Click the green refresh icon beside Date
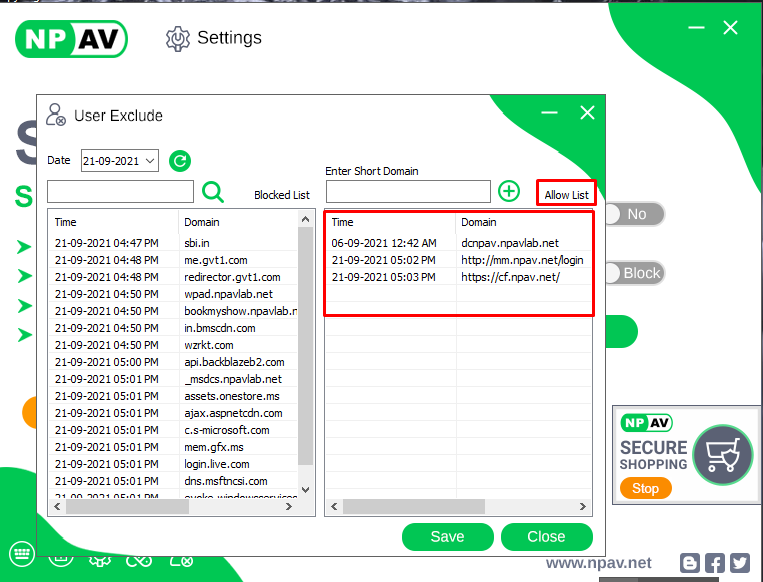The image size is (763, 582). coord(180,160)
